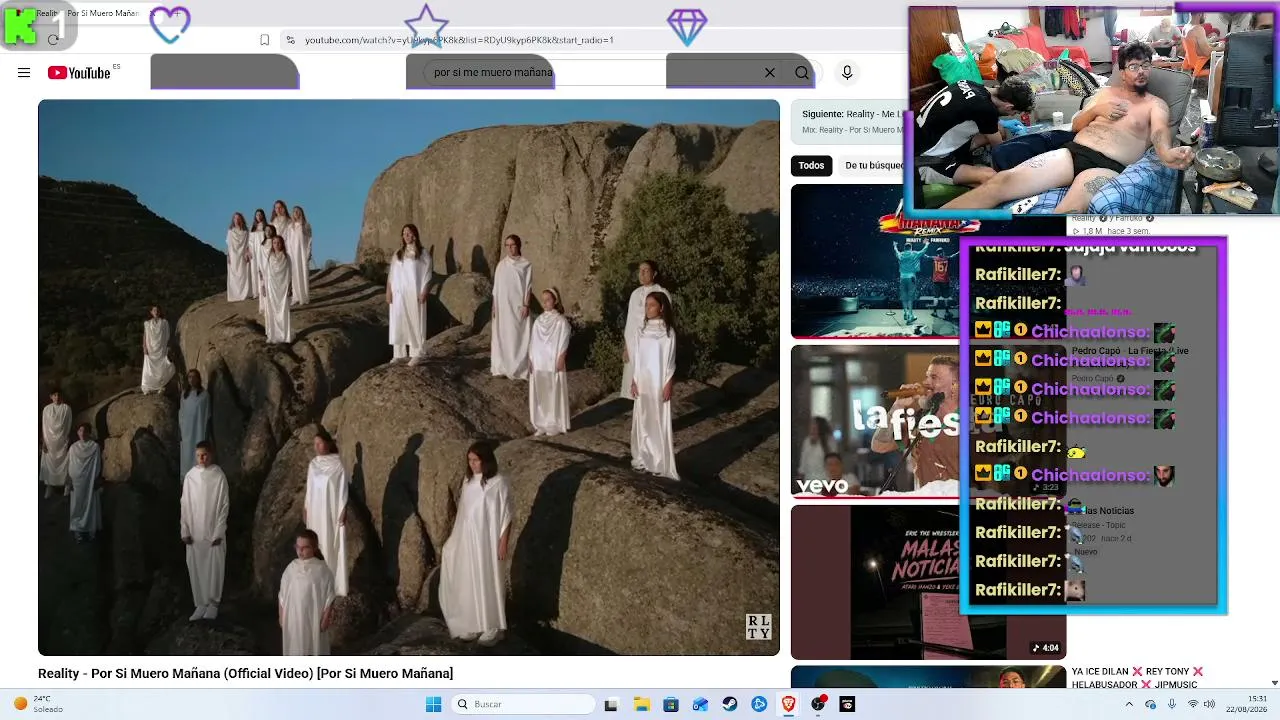
Task: Clear the YouTube search query
Action: 769,72
